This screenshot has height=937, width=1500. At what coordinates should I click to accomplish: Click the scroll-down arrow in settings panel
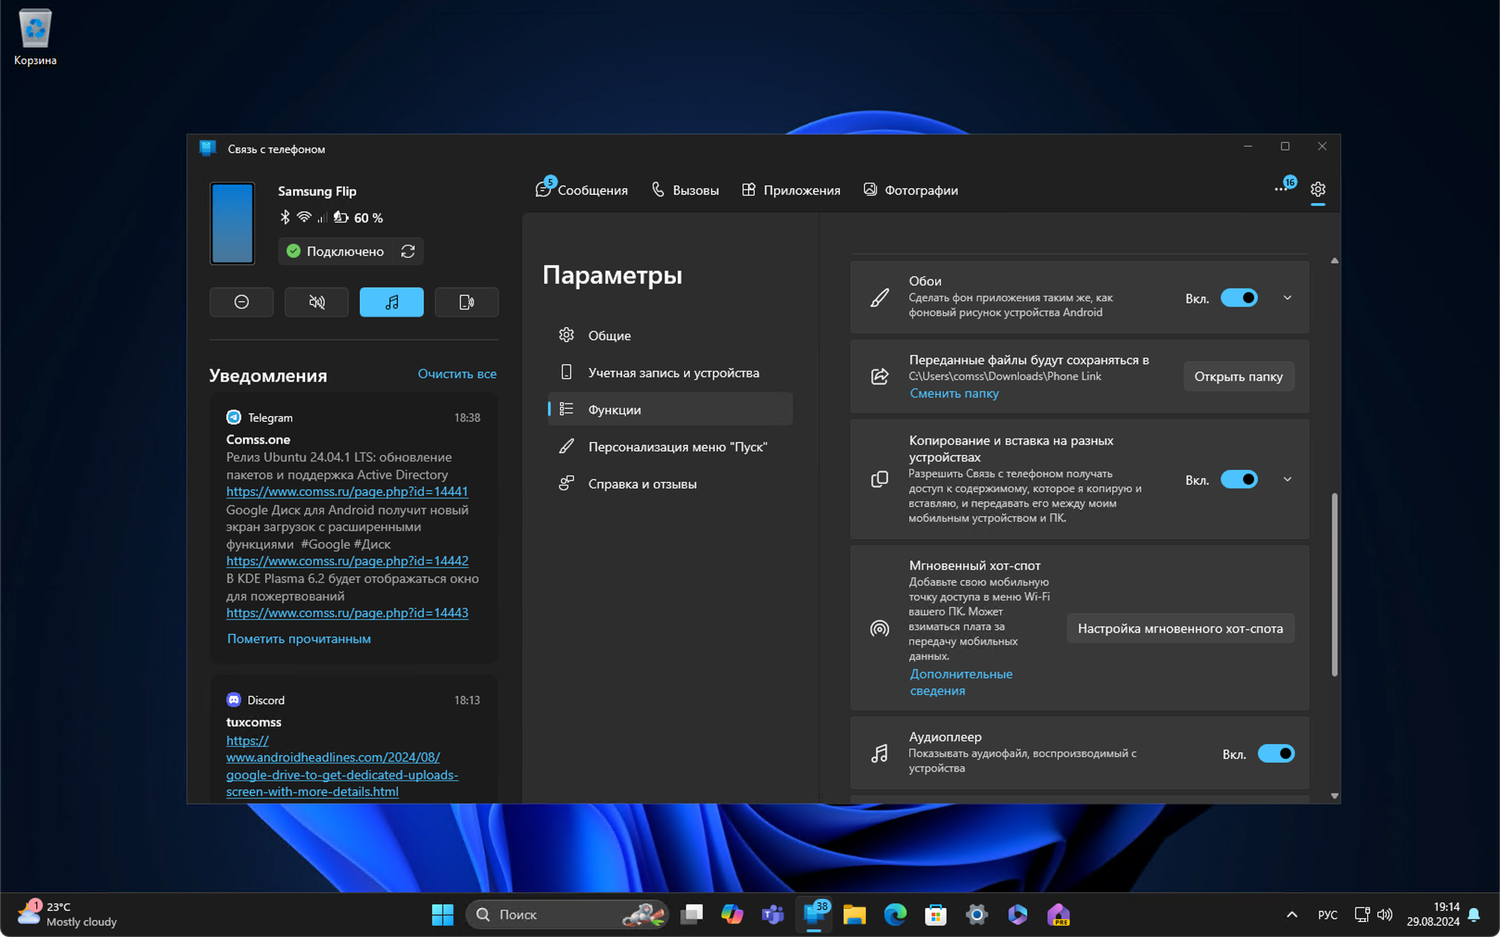click(x=1334, y=796)
